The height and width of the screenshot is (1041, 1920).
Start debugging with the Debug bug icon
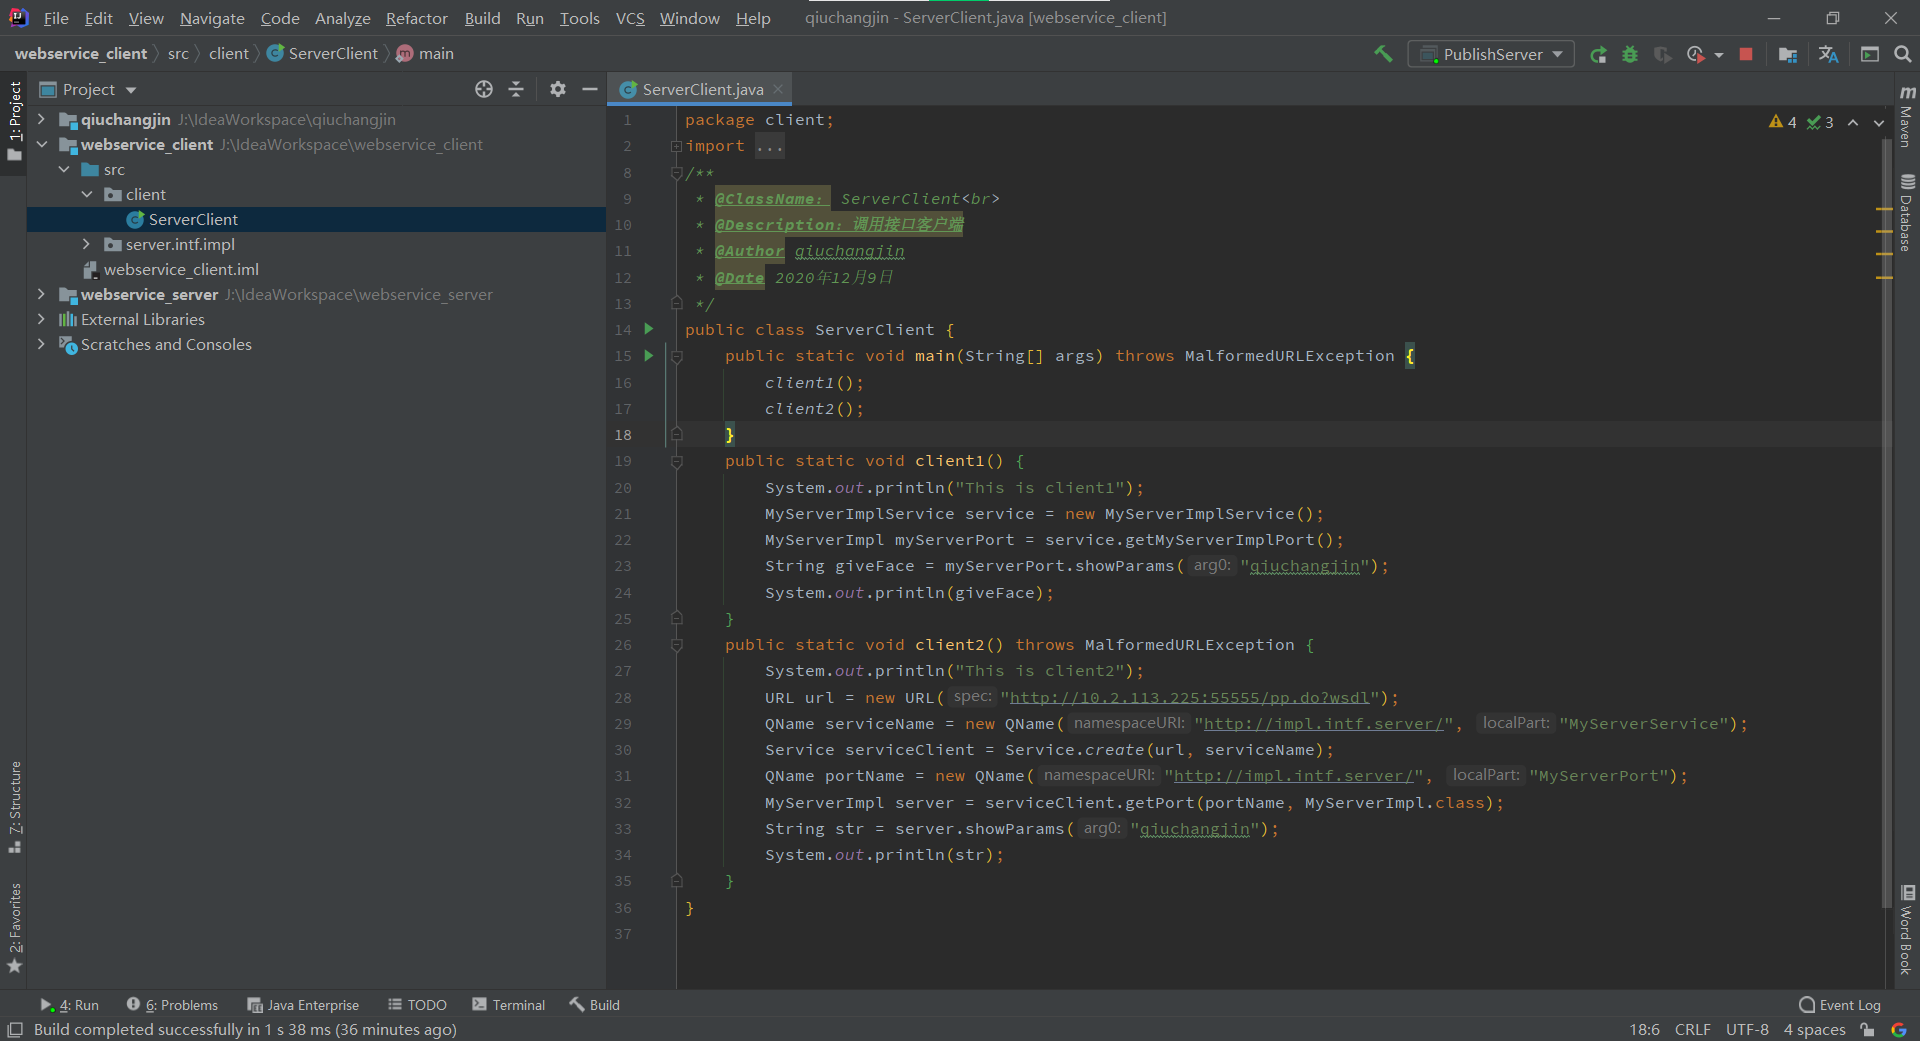(x=1631, y=54)
